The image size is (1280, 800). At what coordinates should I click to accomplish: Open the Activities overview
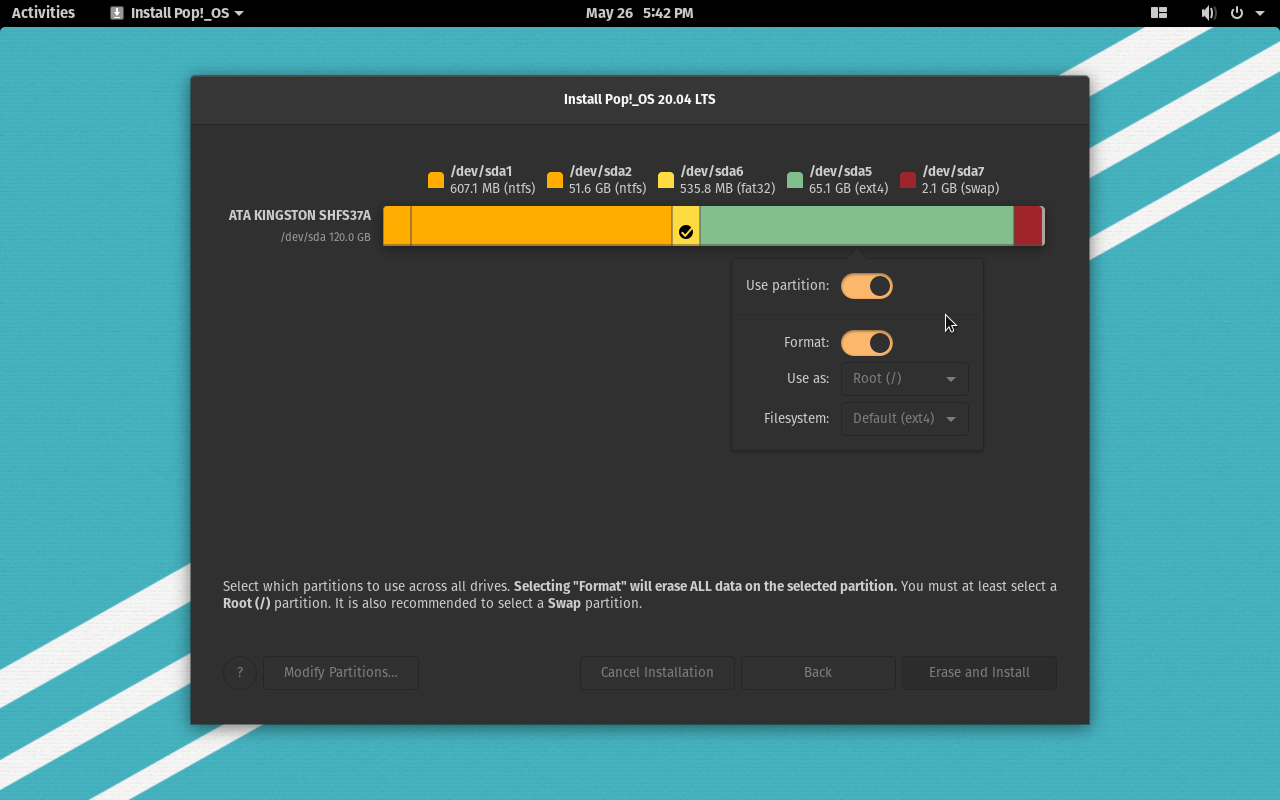point(43,13)
